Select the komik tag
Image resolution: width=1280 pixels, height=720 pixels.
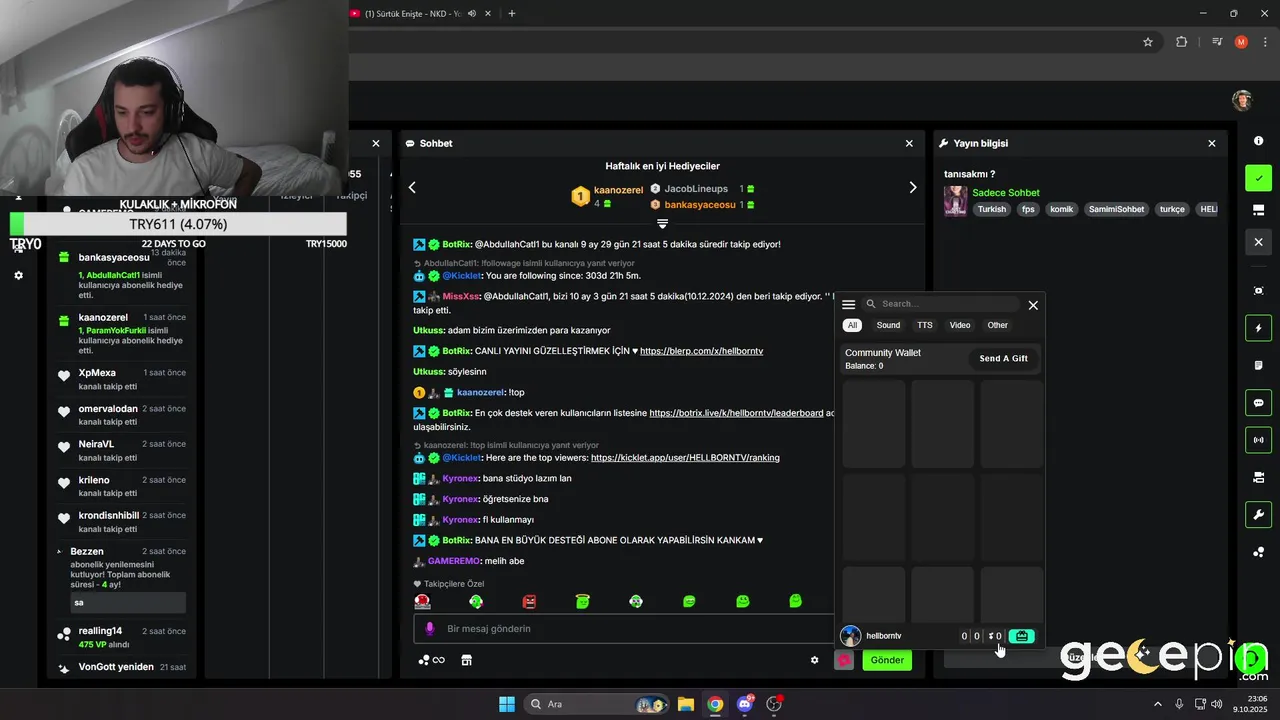tap(1062, 210)
